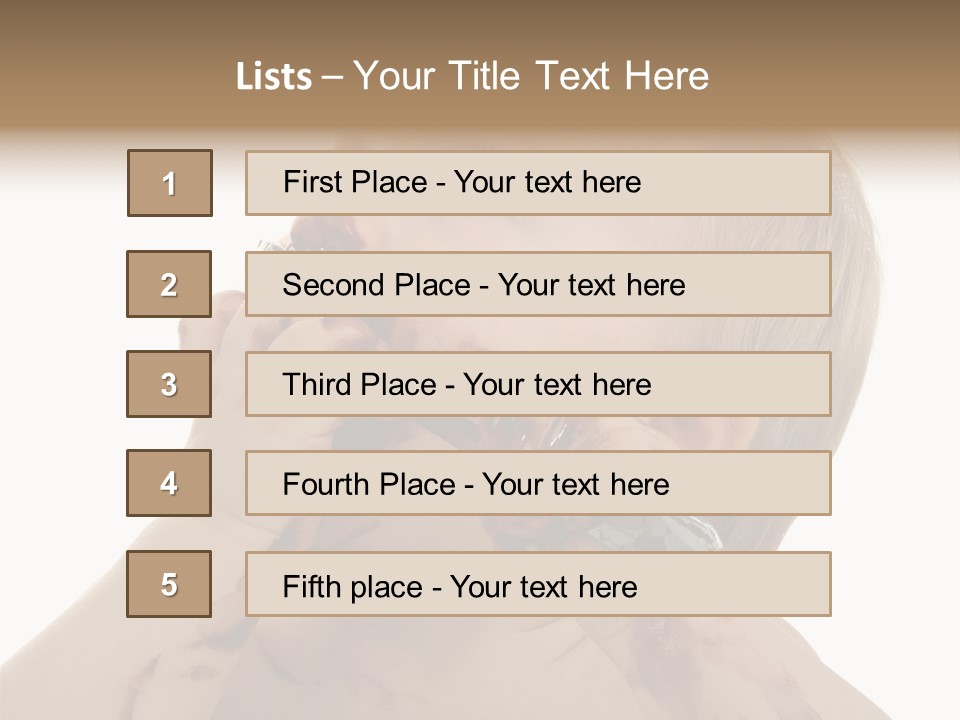The width and height of the screenshot is (960, 720).
Task: Click the number 5 box
Action: (169, 584)
